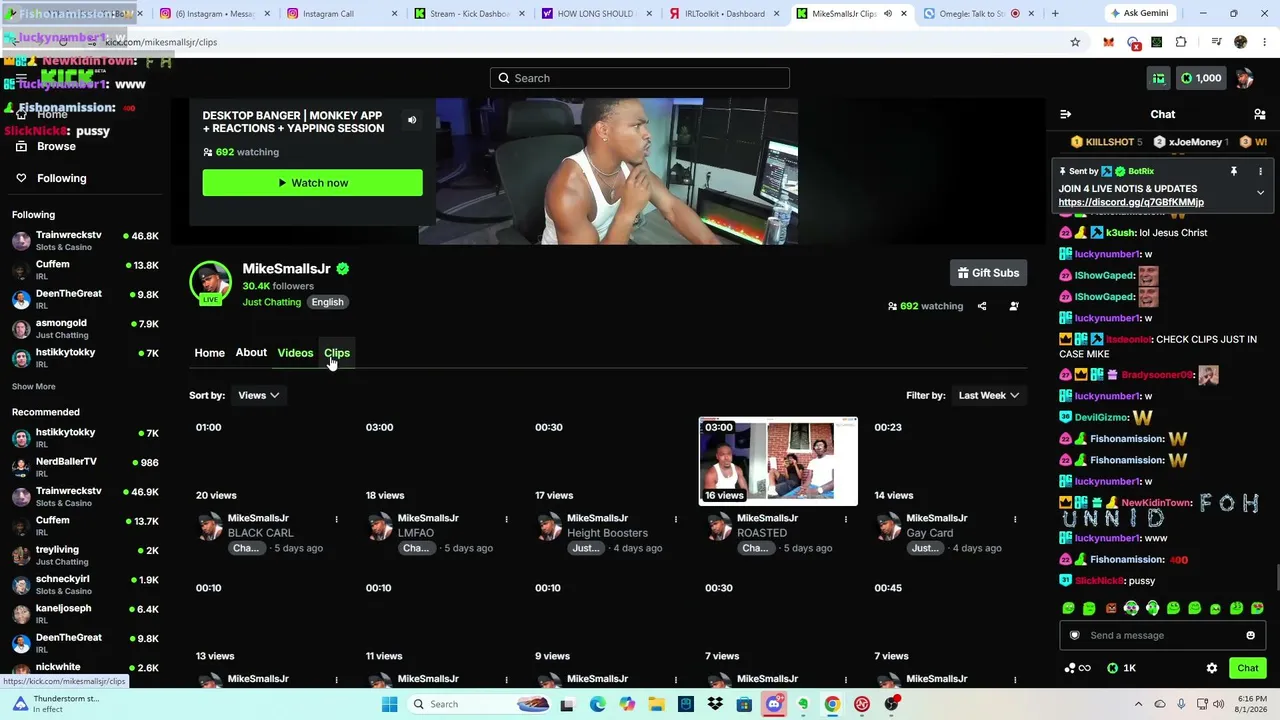
Task: Open Discord from the taskbar
Action: (773, 704)
